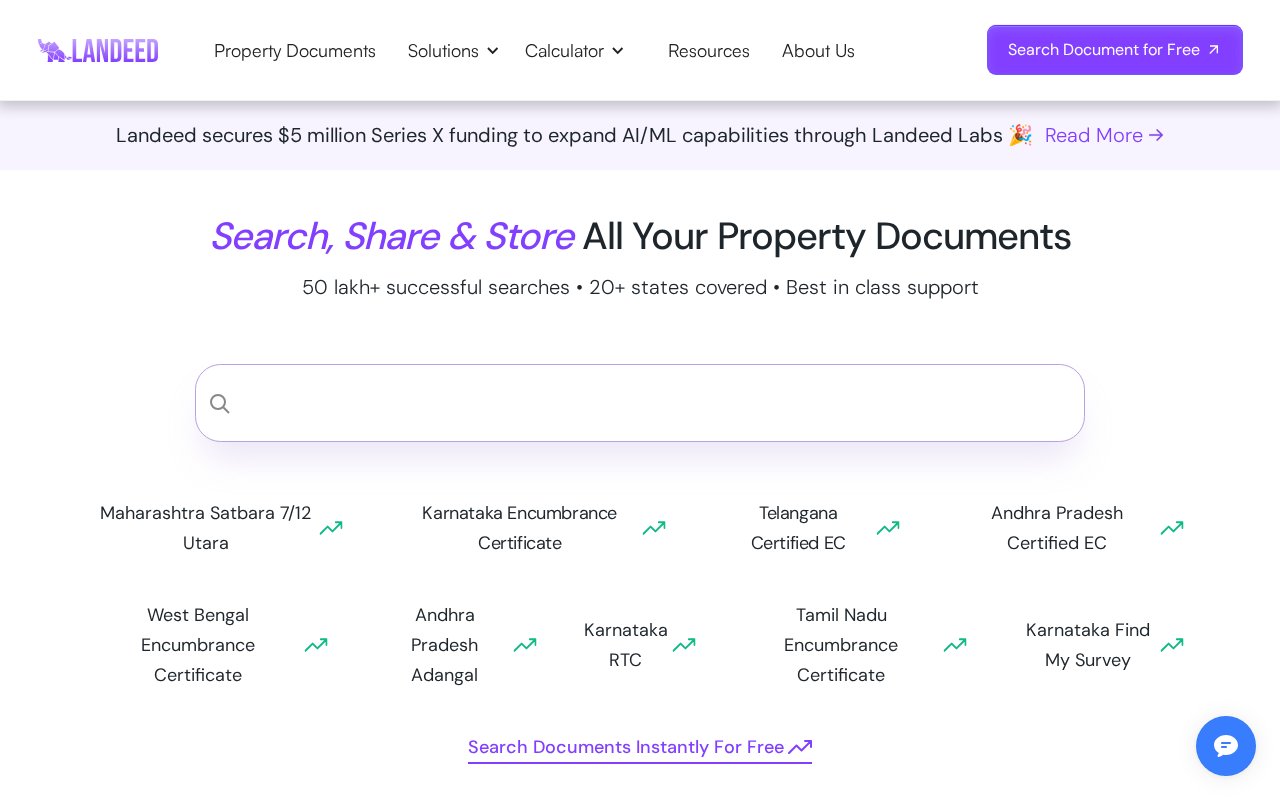This screenshot has height=800, width=1280.
Task: Click the Search, Share & Store heading
Action: tap(640, 236)
